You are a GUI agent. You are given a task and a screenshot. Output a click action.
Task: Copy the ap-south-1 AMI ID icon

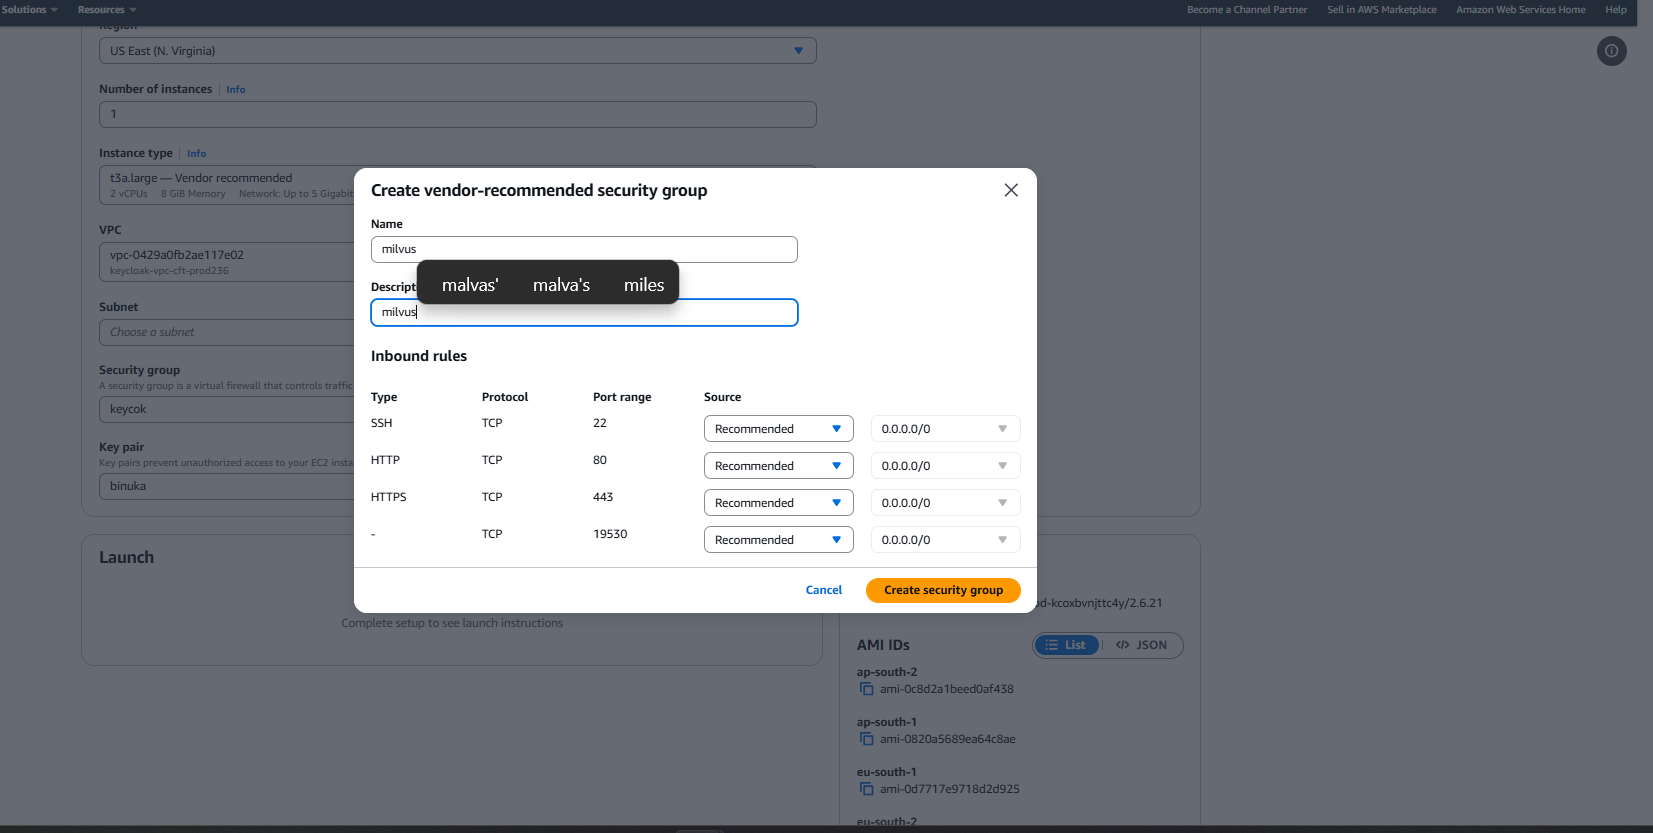(866, 739)
